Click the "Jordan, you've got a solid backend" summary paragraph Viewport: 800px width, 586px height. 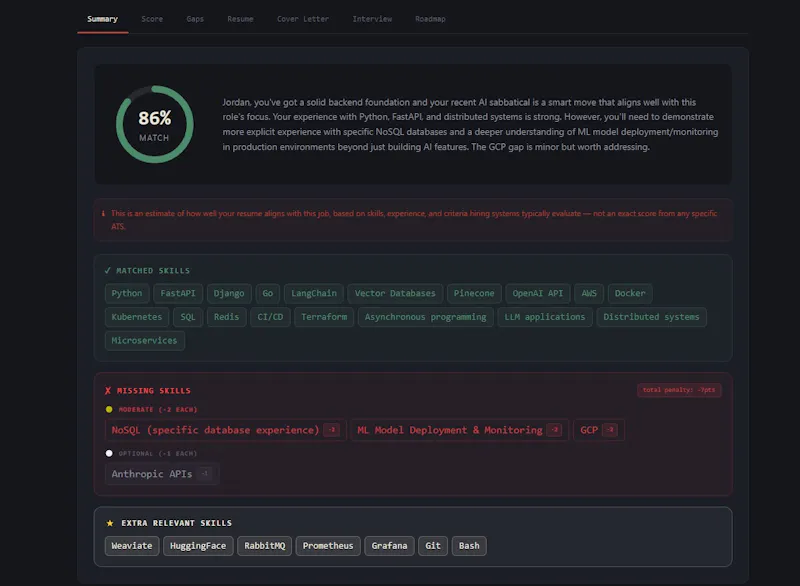[x=470, y=124]
